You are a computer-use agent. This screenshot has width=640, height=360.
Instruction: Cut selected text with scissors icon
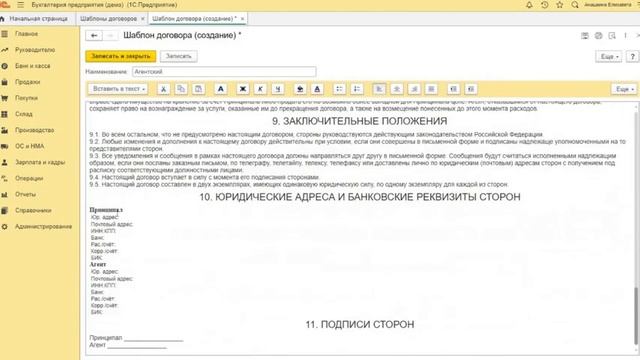(163, 89)
